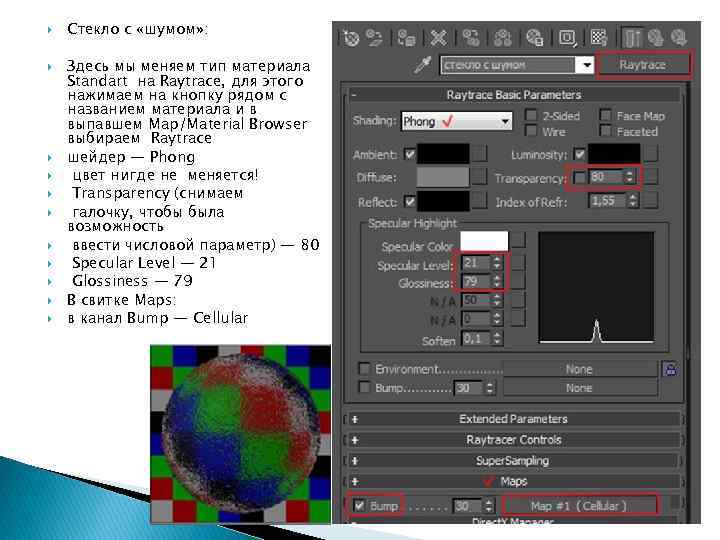720x540 pixels.
Task: Toggle Show Shaded Material in Viewport icon
Action: pyautogui.click(x=599, y=38)
